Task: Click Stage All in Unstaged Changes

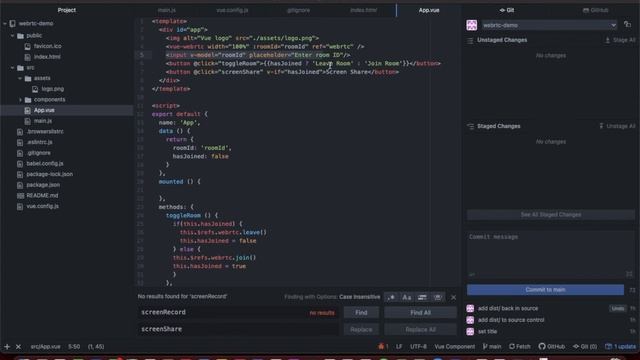Action: tap(620, 40)
